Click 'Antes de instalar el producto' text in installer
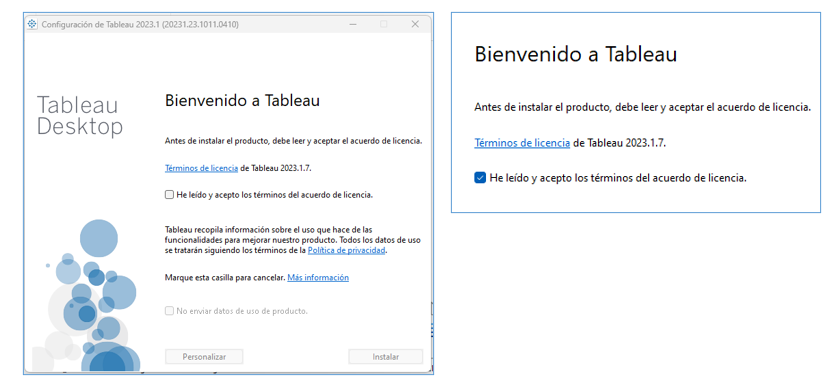Image resolution: width=833 pixels, height=380 pixels. point(294,141)
